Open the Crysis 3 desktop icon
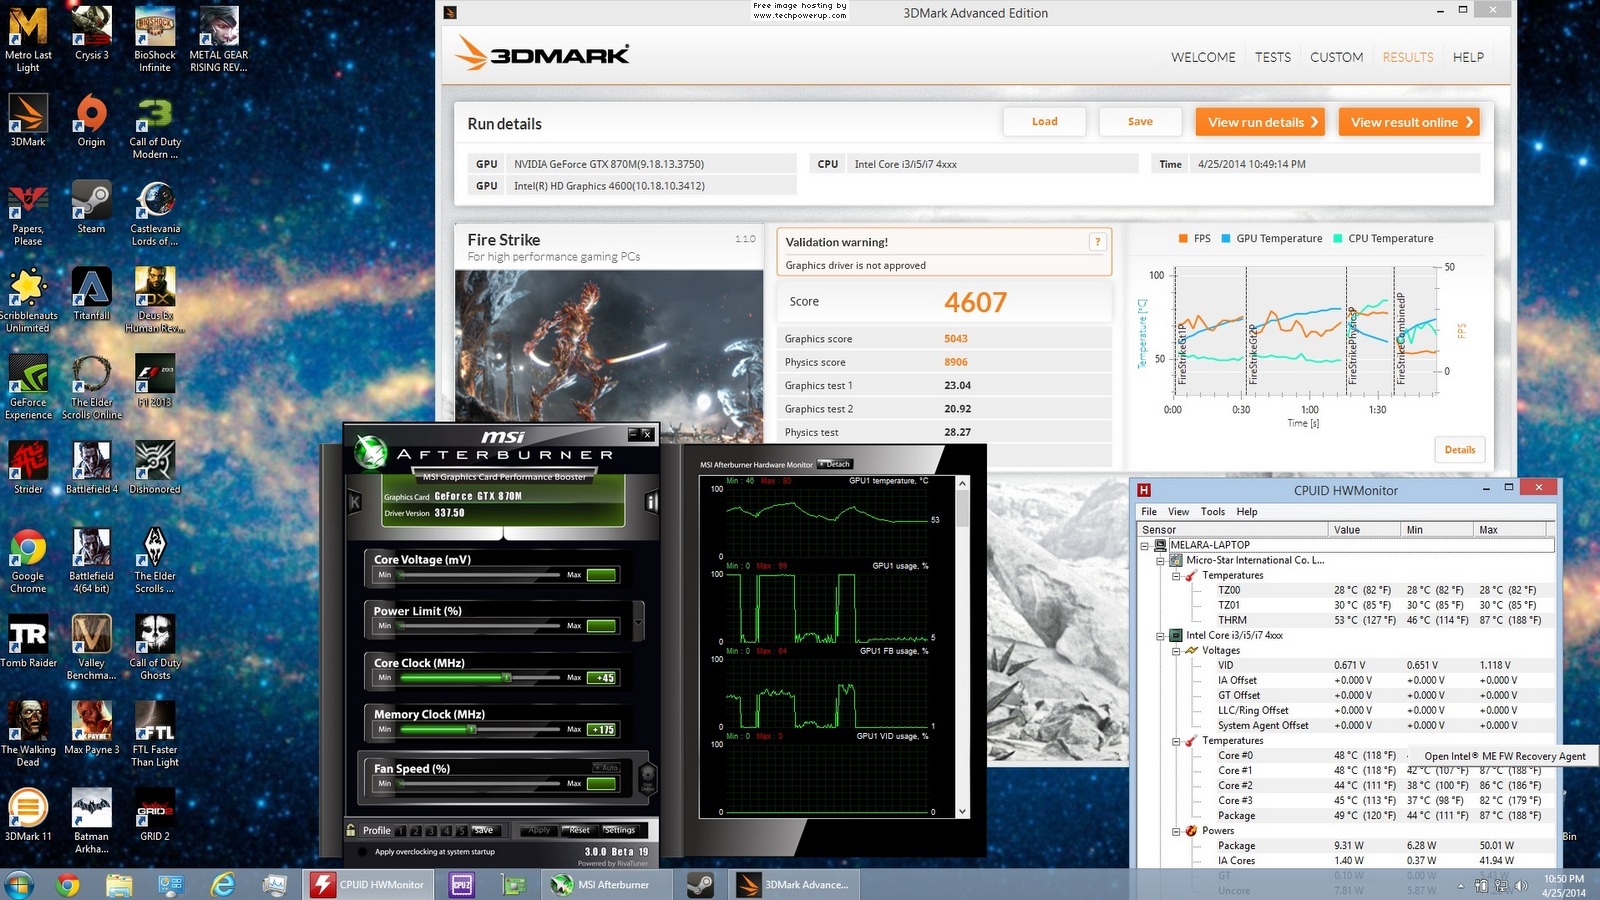1600x900 pixels. click(x=92, y=34)
